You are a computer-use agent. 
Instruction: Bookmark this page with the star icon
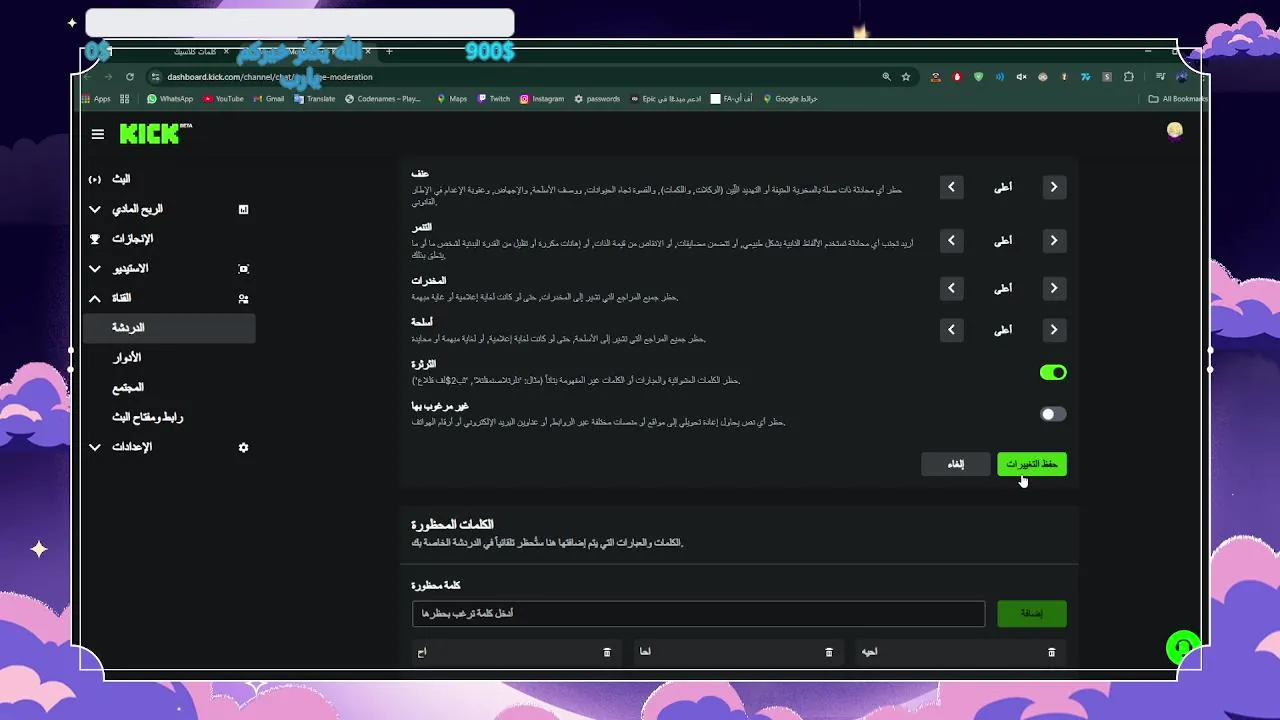pyautogui.click(x=906, y=77)
